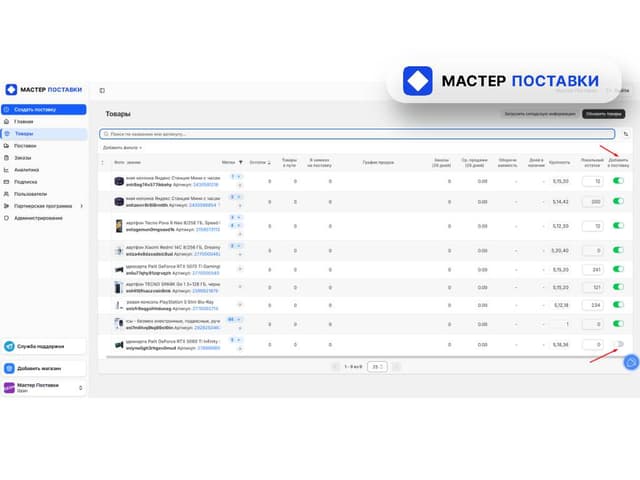Screen dimensions: 640x480
Task: Open the rows-per-page selector showing 25
Action: point(377,367)
